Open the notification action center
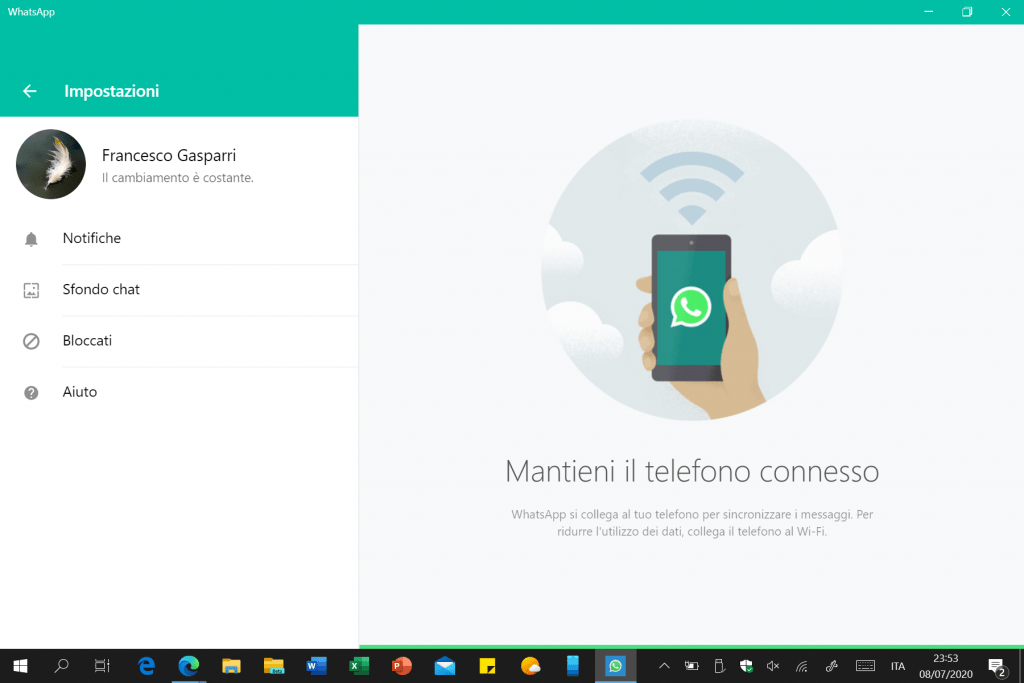 point(996,666)
